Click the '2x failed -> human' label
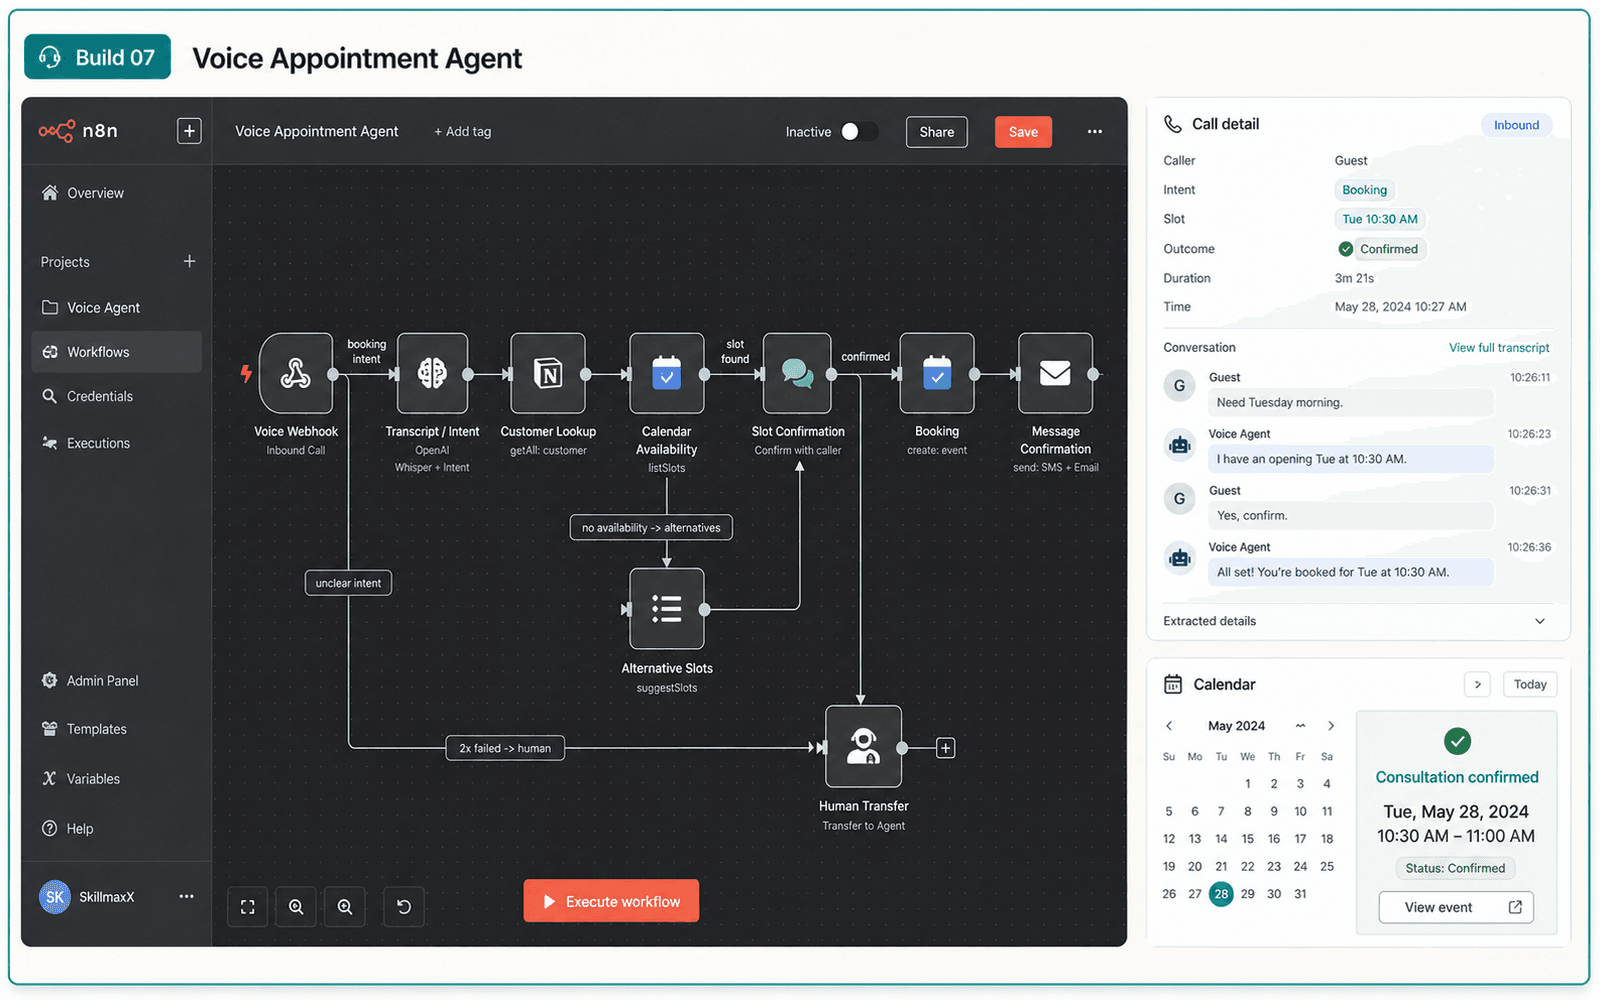The width and height of the screenshot is (1600, 1000). [x=505, y=748]
